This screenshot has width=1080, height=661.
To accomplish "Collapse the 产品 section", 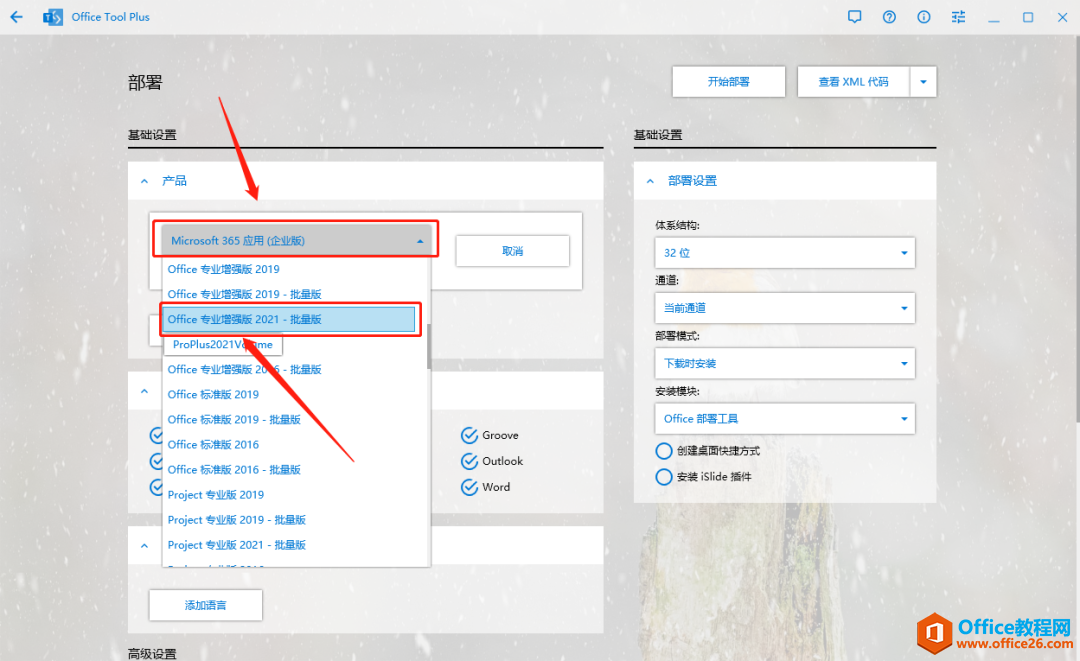I will pos(144,181).
